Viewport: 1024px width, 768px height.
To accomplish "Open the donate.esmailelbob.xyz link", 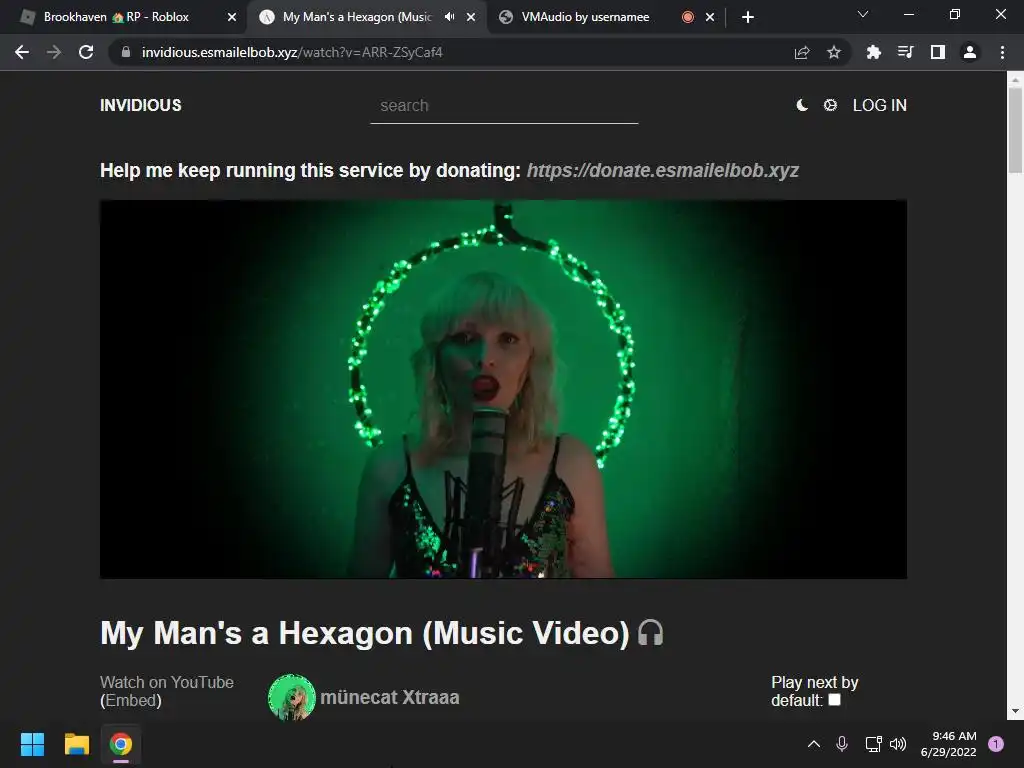I will pos(663,170).
